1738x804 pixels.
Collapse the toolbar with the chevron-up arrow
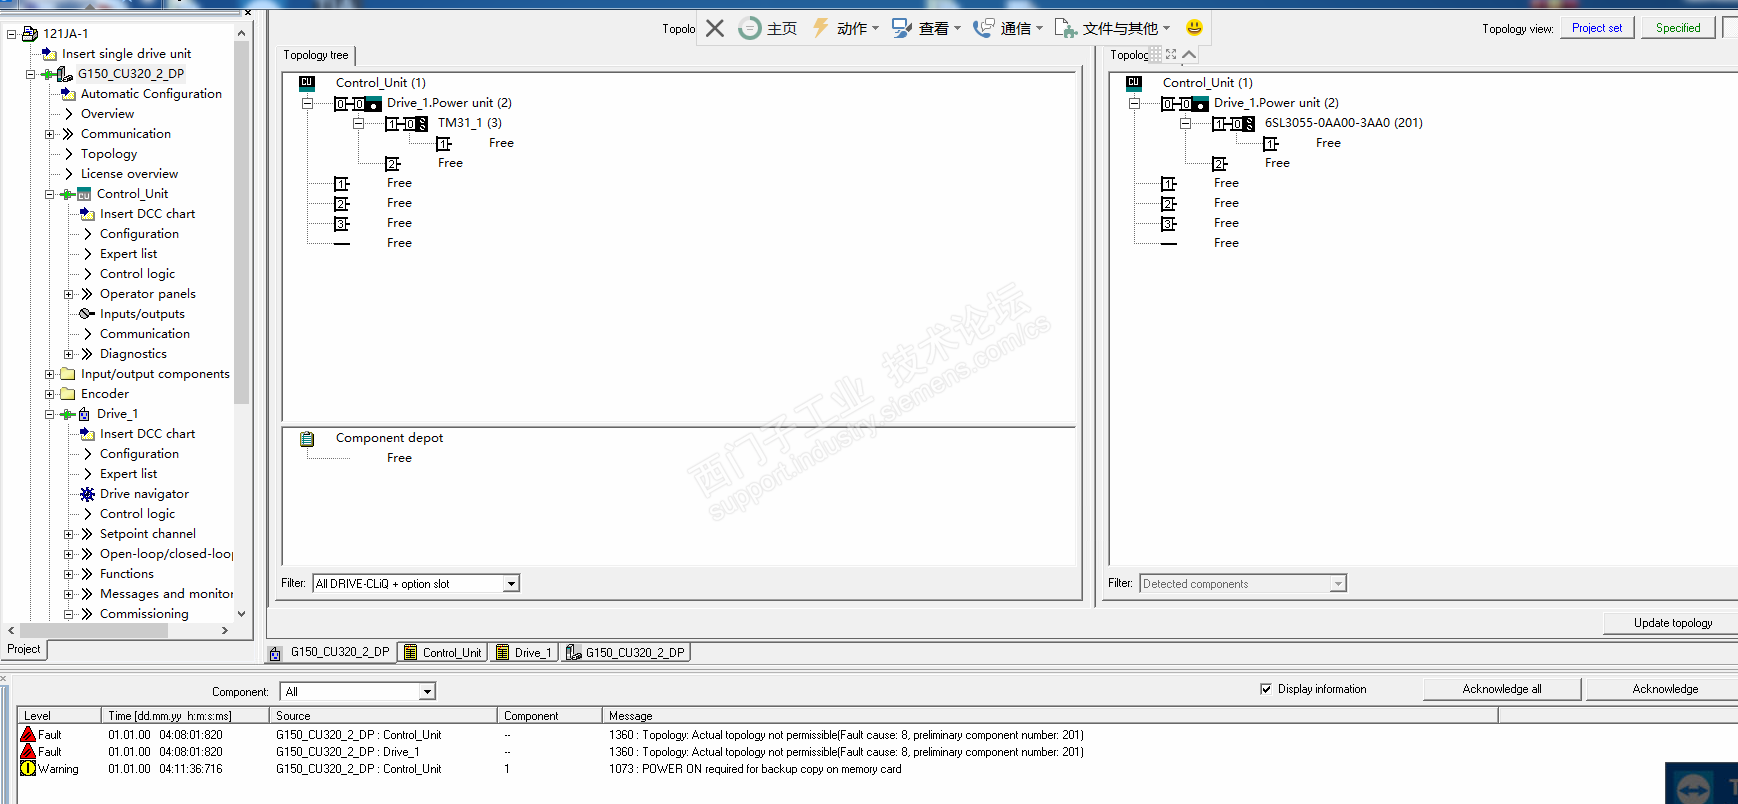coord(1189,55)
